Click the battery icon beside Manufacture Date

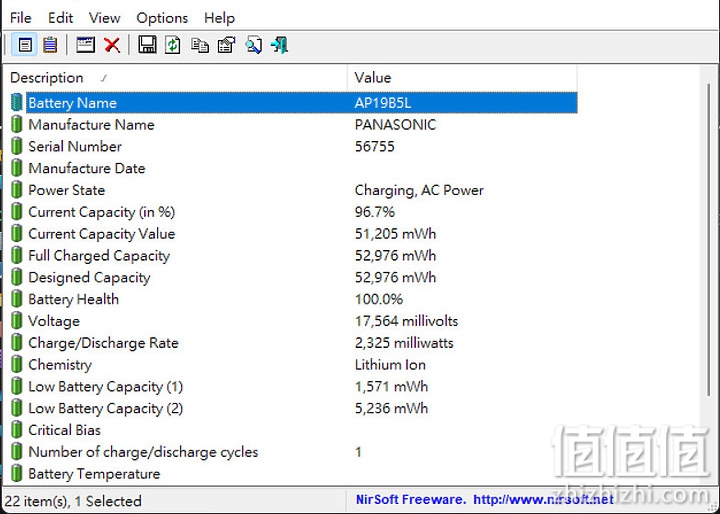[17, 168]
